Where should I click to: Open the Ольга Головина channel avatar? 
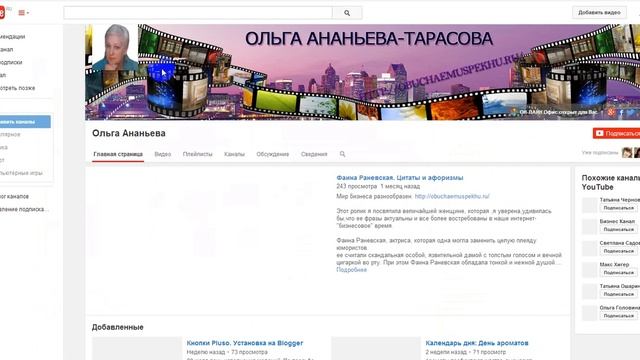click(589, 313)
